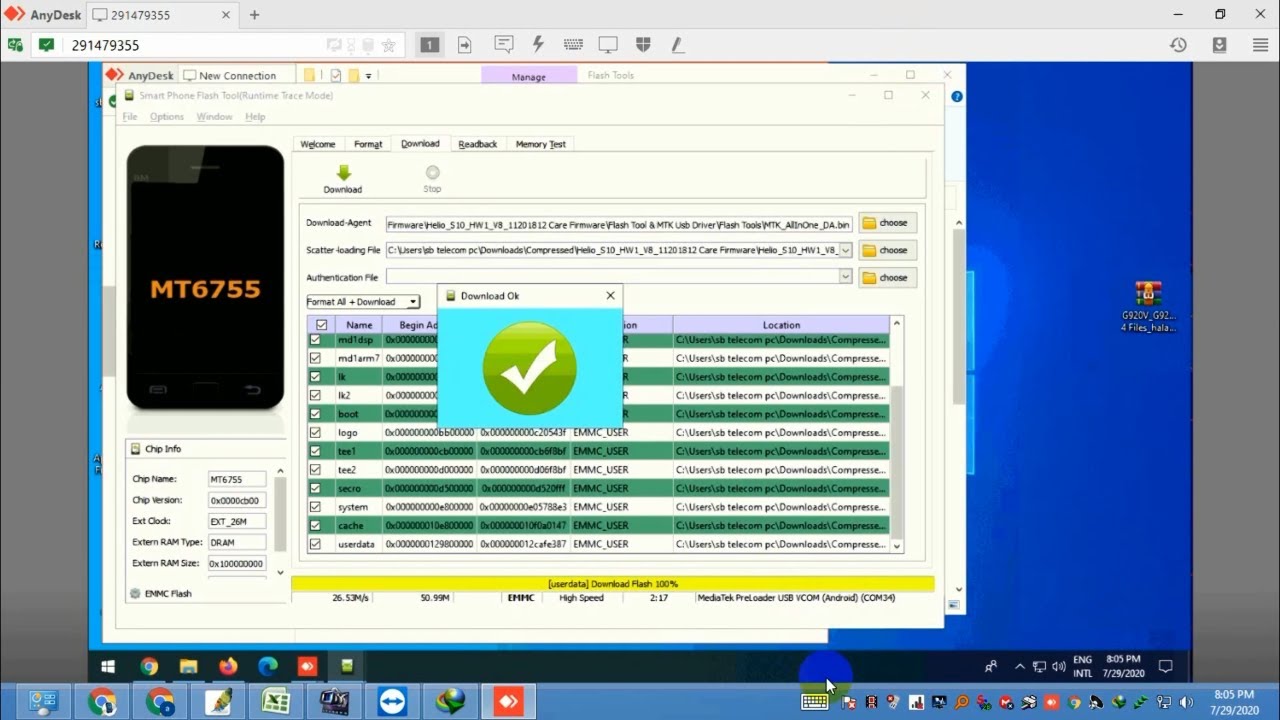Viewport: 1280px width, 720px height.
Task: Open Chrome on remote taskbar
Action: click(149, 666)
